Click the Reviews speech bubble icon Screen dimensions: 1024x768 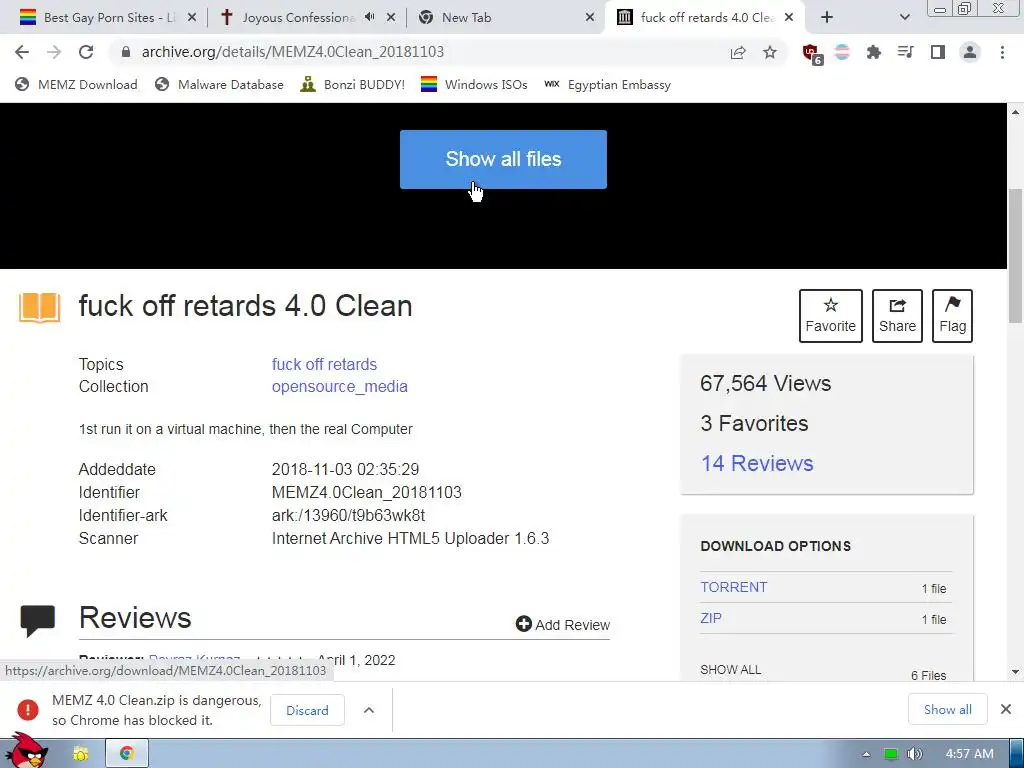pyautogui.click(x=38, y=621)
